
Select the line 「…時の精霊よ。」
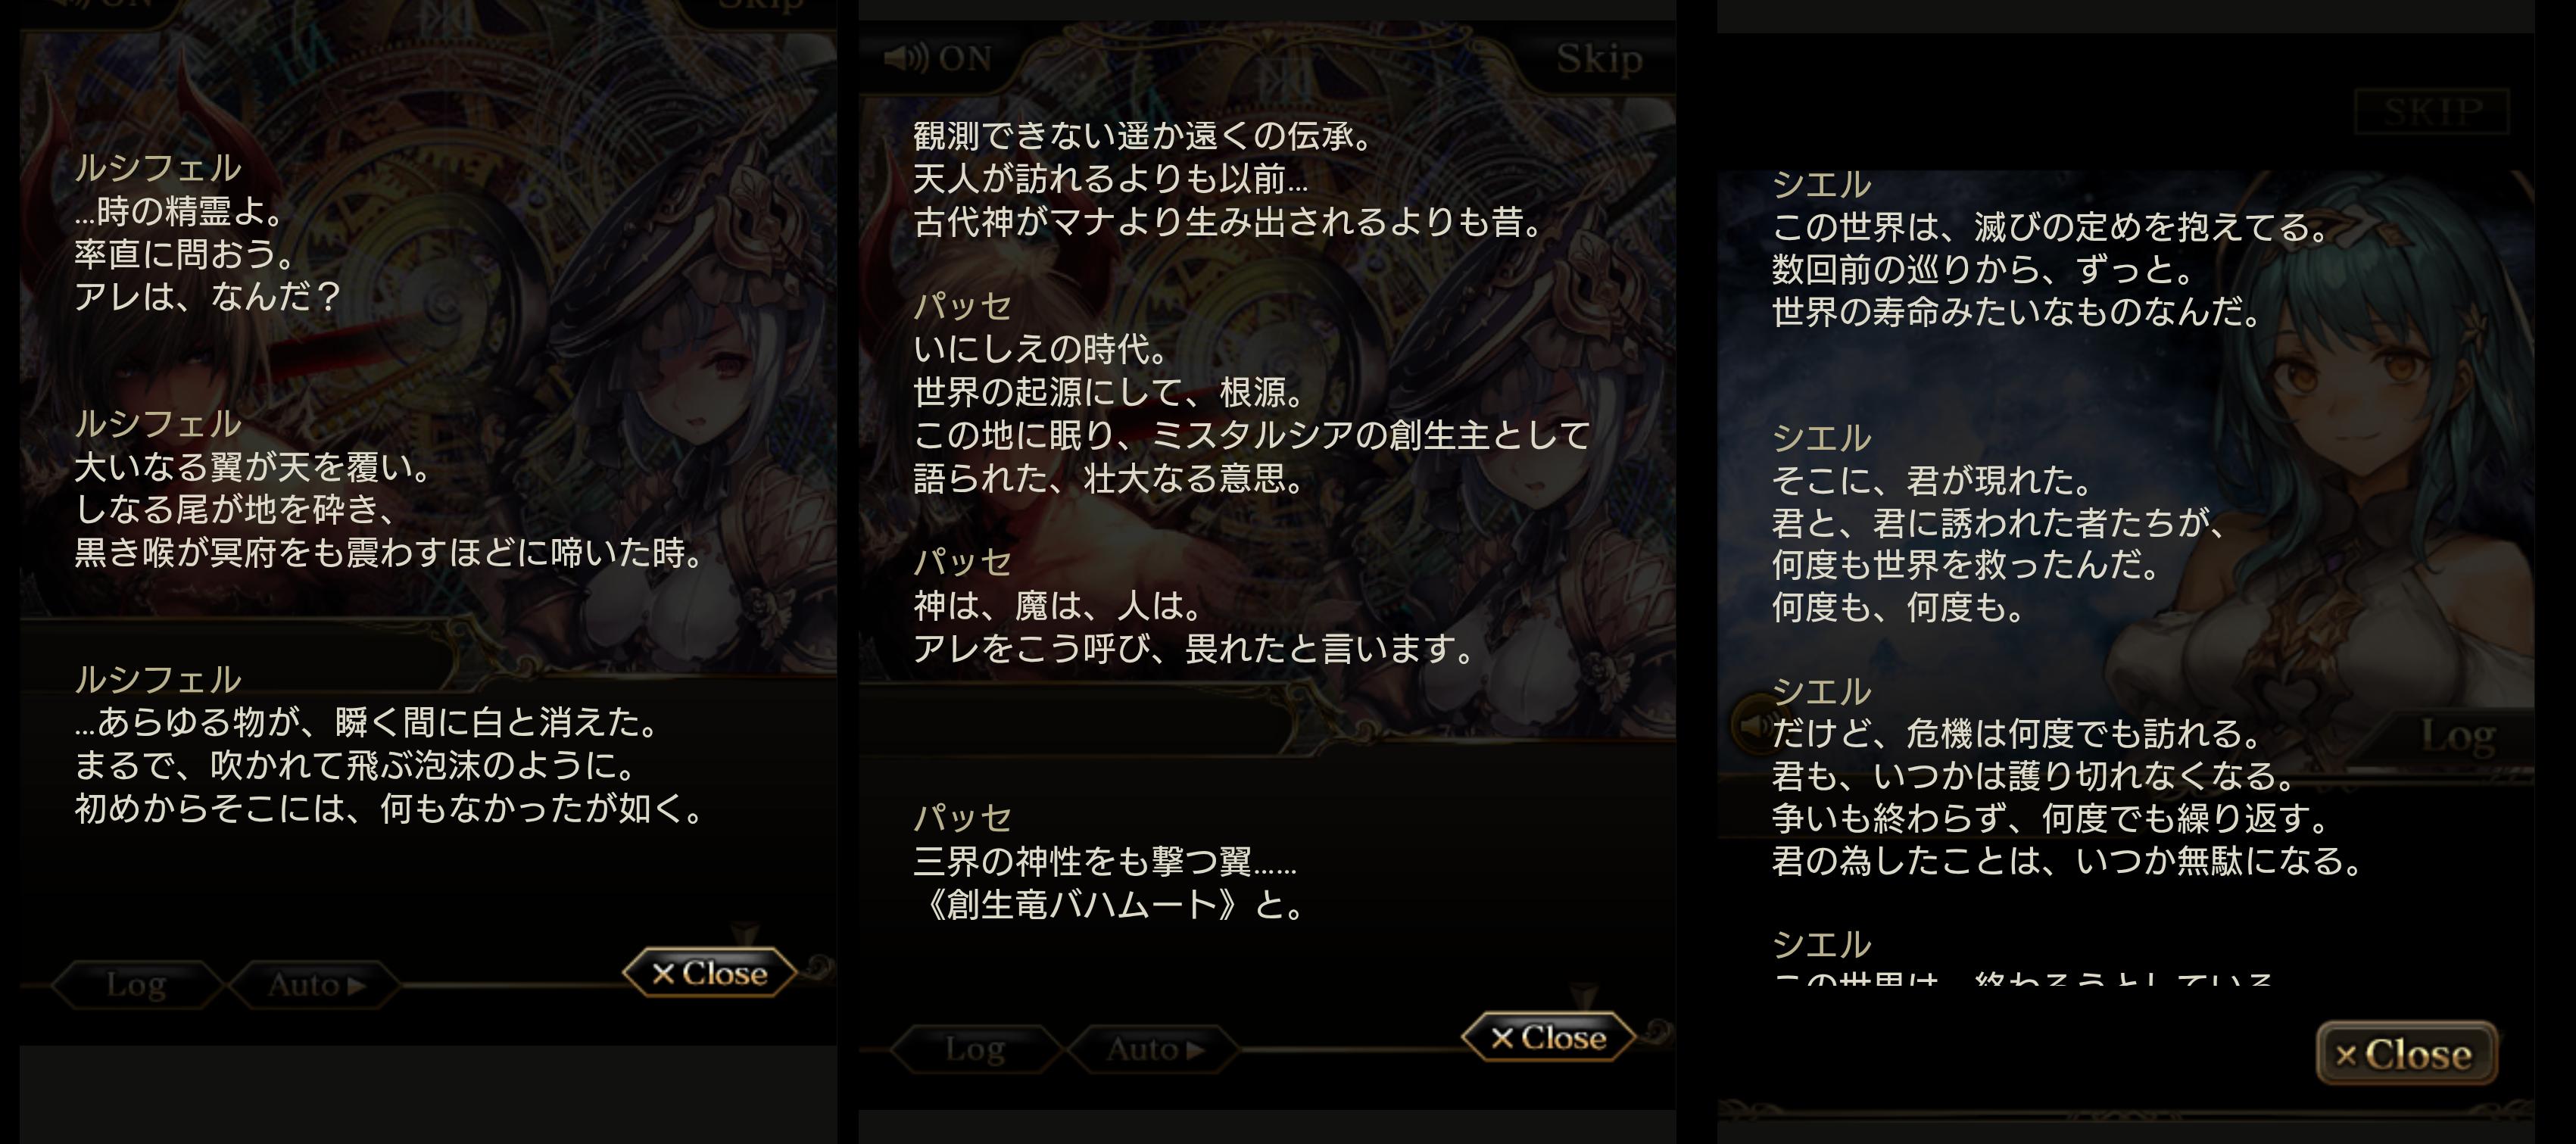[x=181, y=210]
